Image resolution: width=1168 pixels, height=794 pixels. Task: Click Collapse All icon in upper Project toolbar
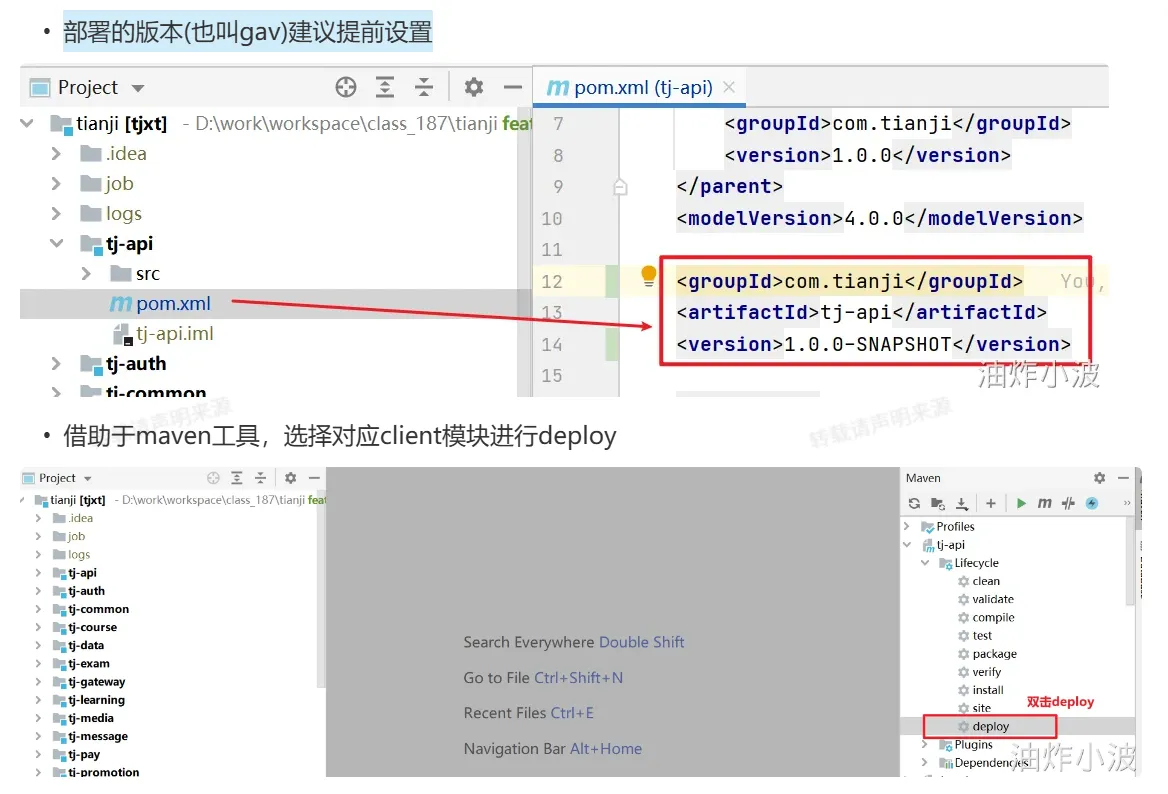tap(424, 87)
